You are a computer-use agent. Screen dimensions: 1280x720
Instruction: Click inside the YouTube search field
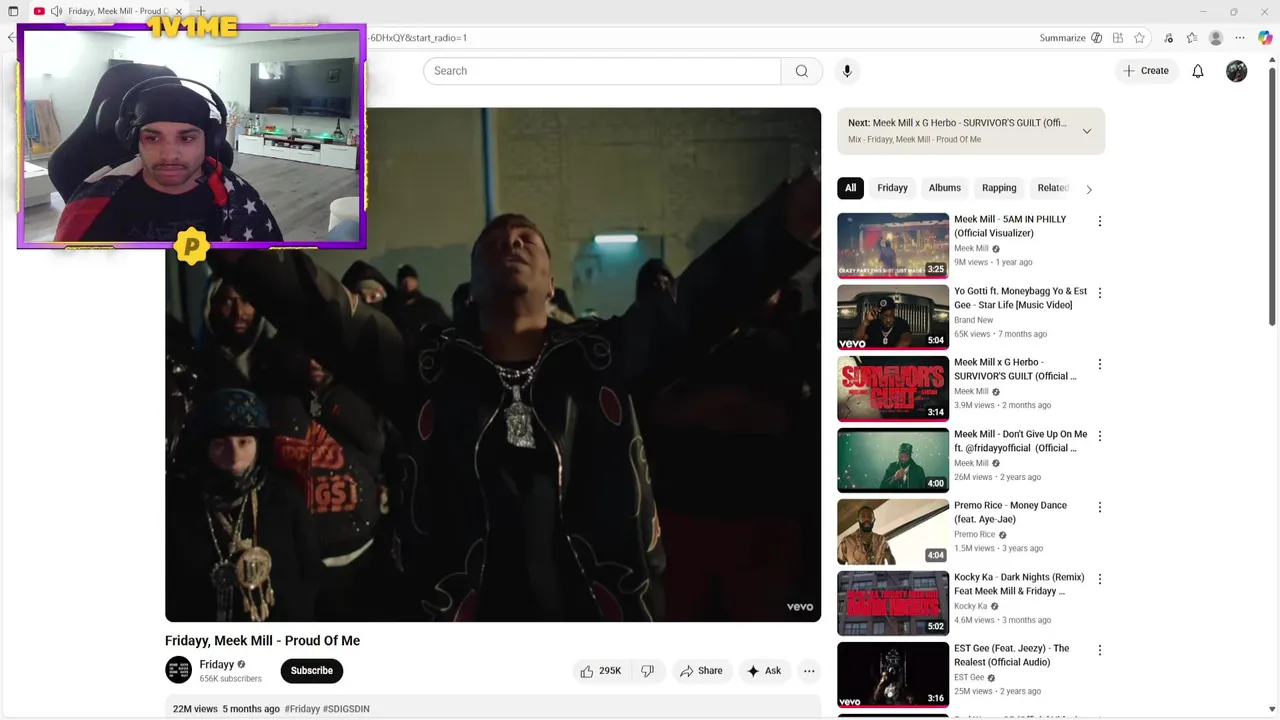[602, 71]
